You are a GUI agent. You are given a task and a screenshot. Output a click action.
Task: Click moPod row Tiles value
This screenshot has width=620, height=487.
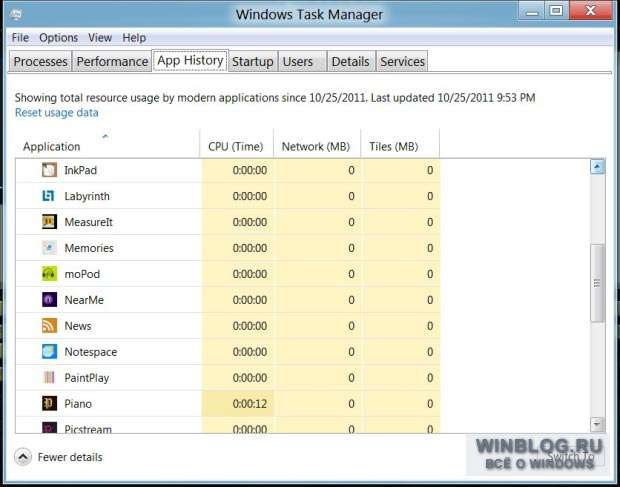[x=430, y=274]
